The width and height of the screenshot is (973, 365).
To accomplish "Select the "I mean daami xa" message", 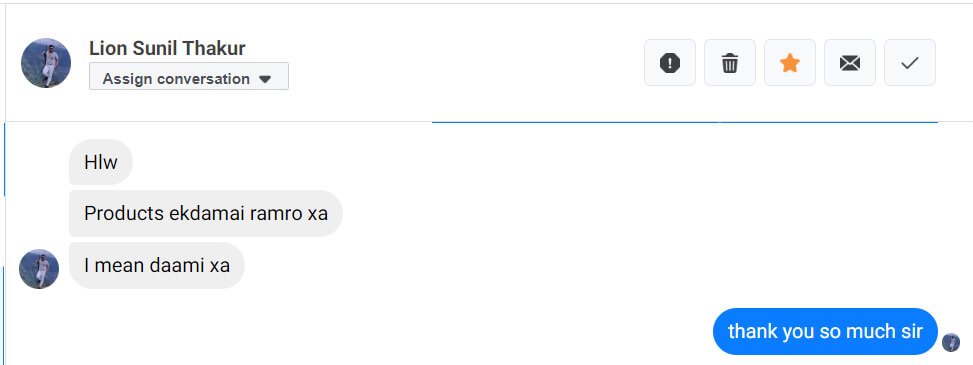I will pos(157,266).
